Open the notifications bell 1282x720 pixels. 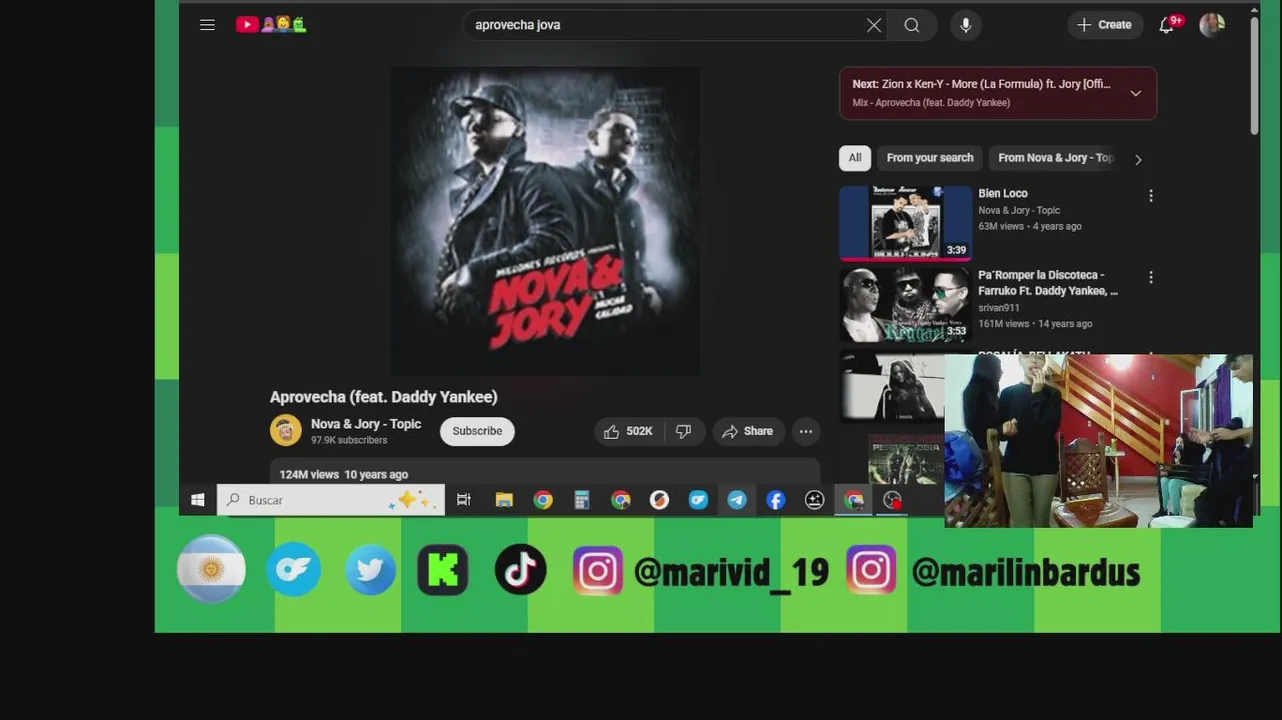(1167, 25)
